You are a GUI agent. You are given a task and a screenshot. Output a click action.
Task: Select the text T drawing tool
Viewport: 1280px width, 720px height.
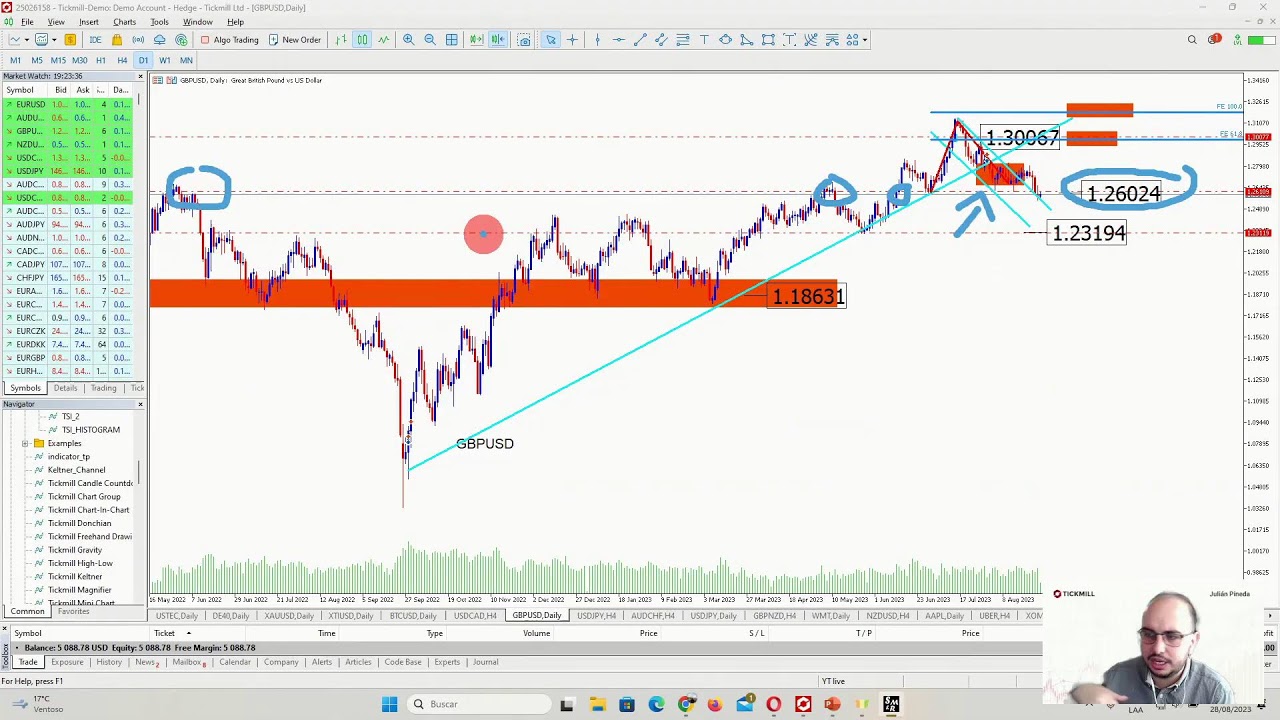click(x=704, y=40)
